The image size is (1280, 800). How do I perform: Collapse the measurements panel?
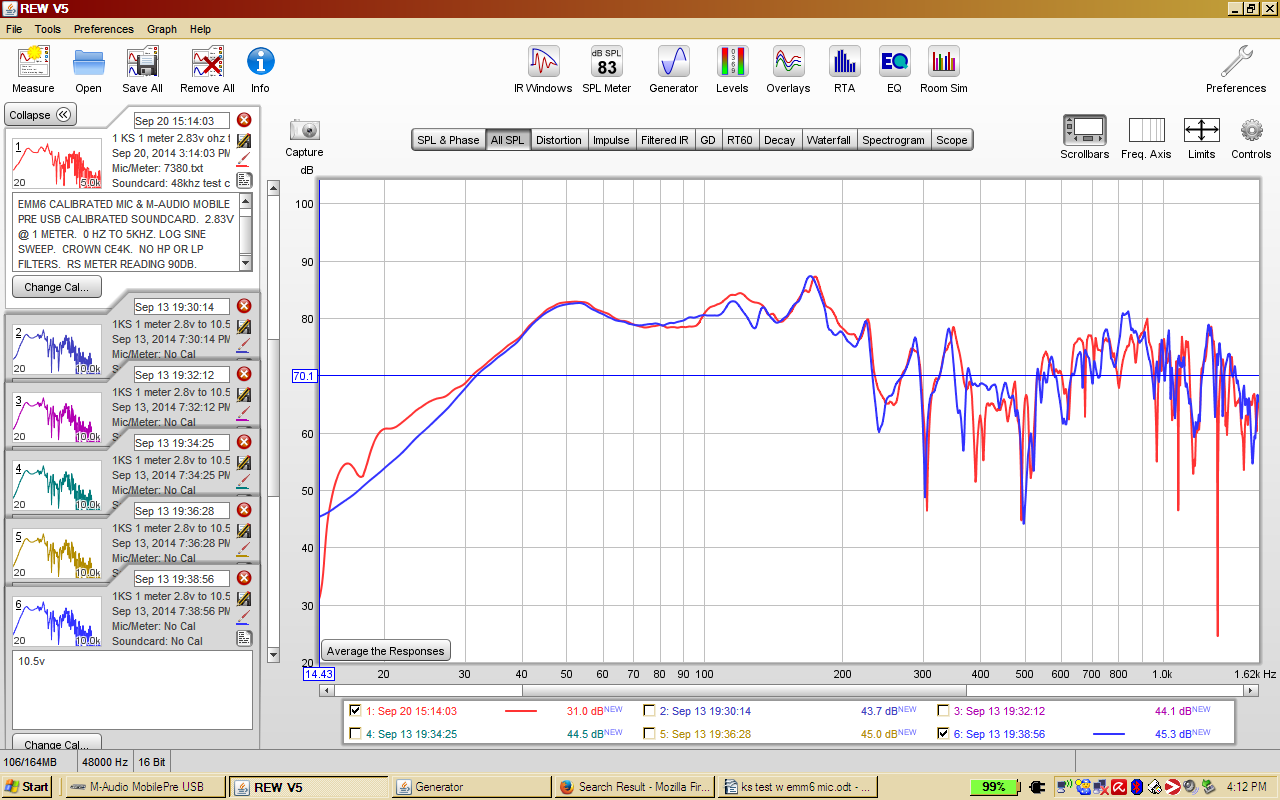tap(40, 115)
